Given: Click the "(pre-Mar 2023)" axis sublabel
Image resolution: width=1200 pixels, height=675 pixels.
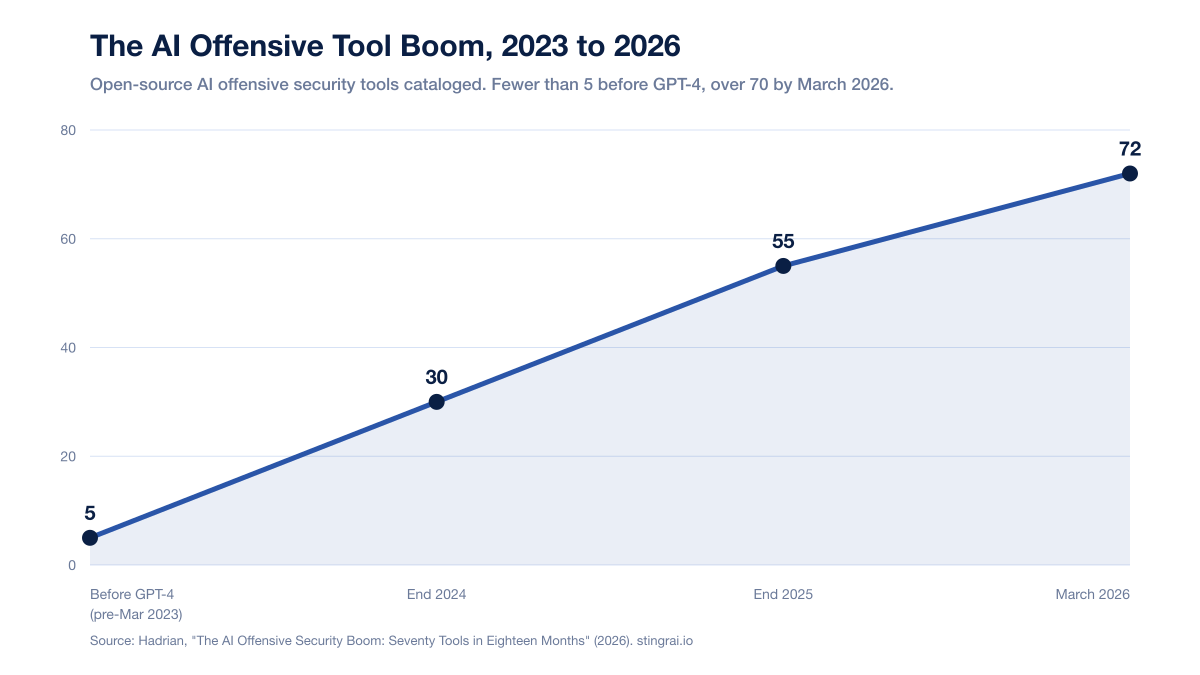Looking at the screenshot, I should click(x=136, y=613).
